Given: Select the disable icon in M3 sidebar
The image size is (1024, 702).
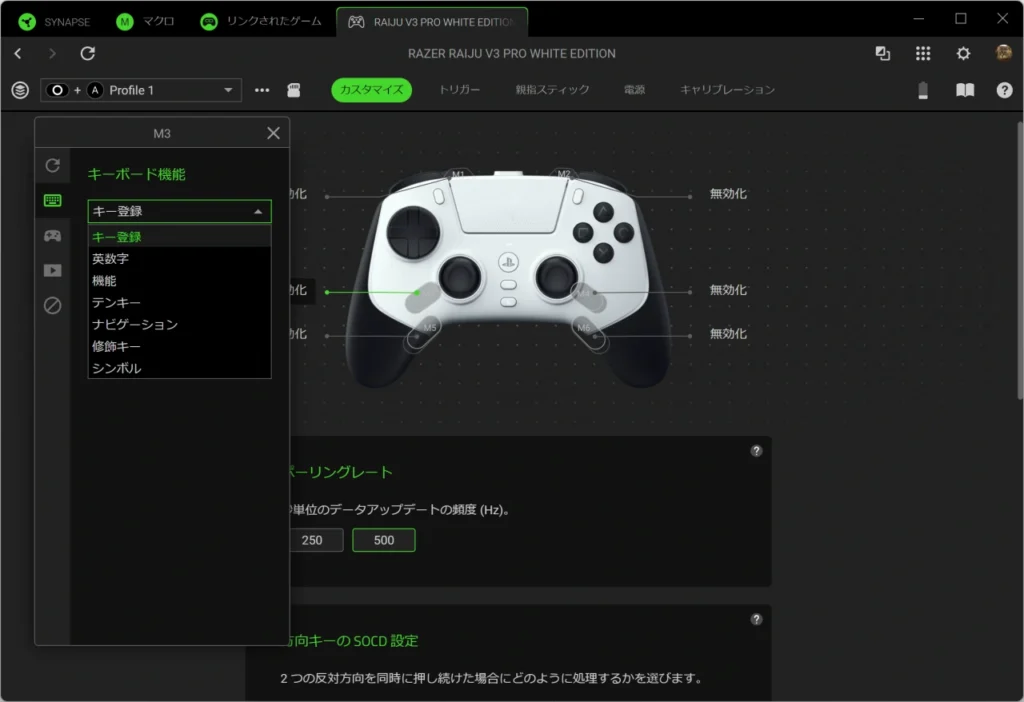Looking at the screenshot, I should point(52,306).
